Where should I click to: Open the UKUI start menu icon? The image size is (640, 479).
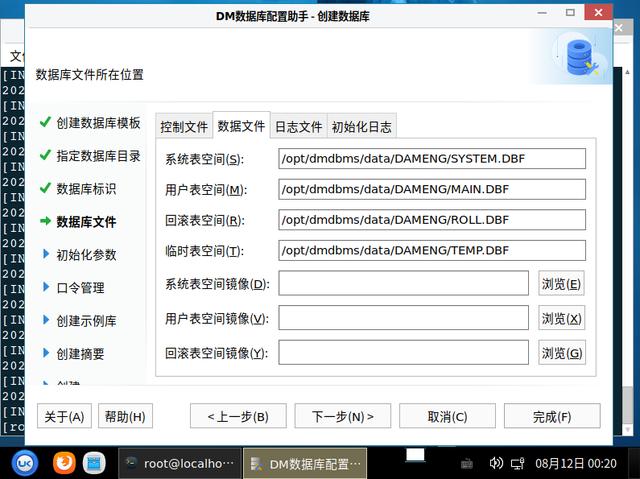coord(25,463)
